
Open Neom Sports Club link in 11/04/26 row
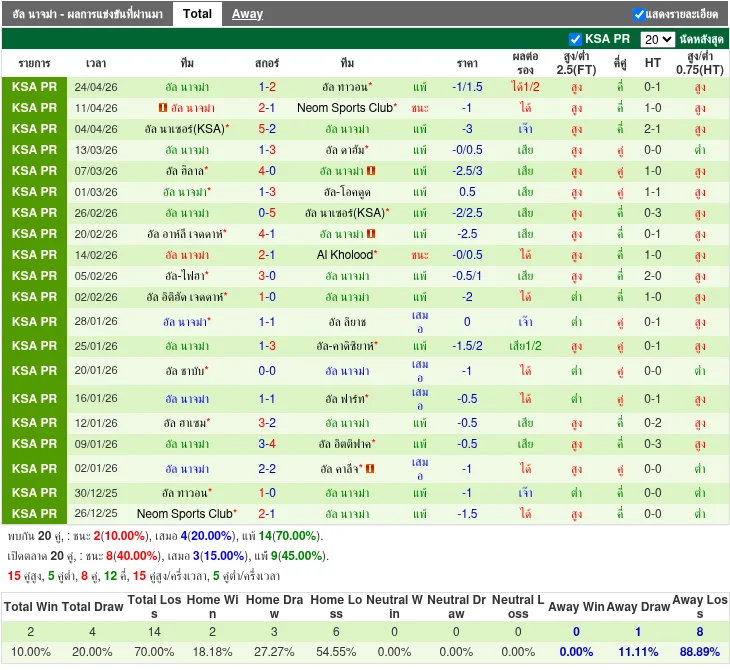pos(345,108)
